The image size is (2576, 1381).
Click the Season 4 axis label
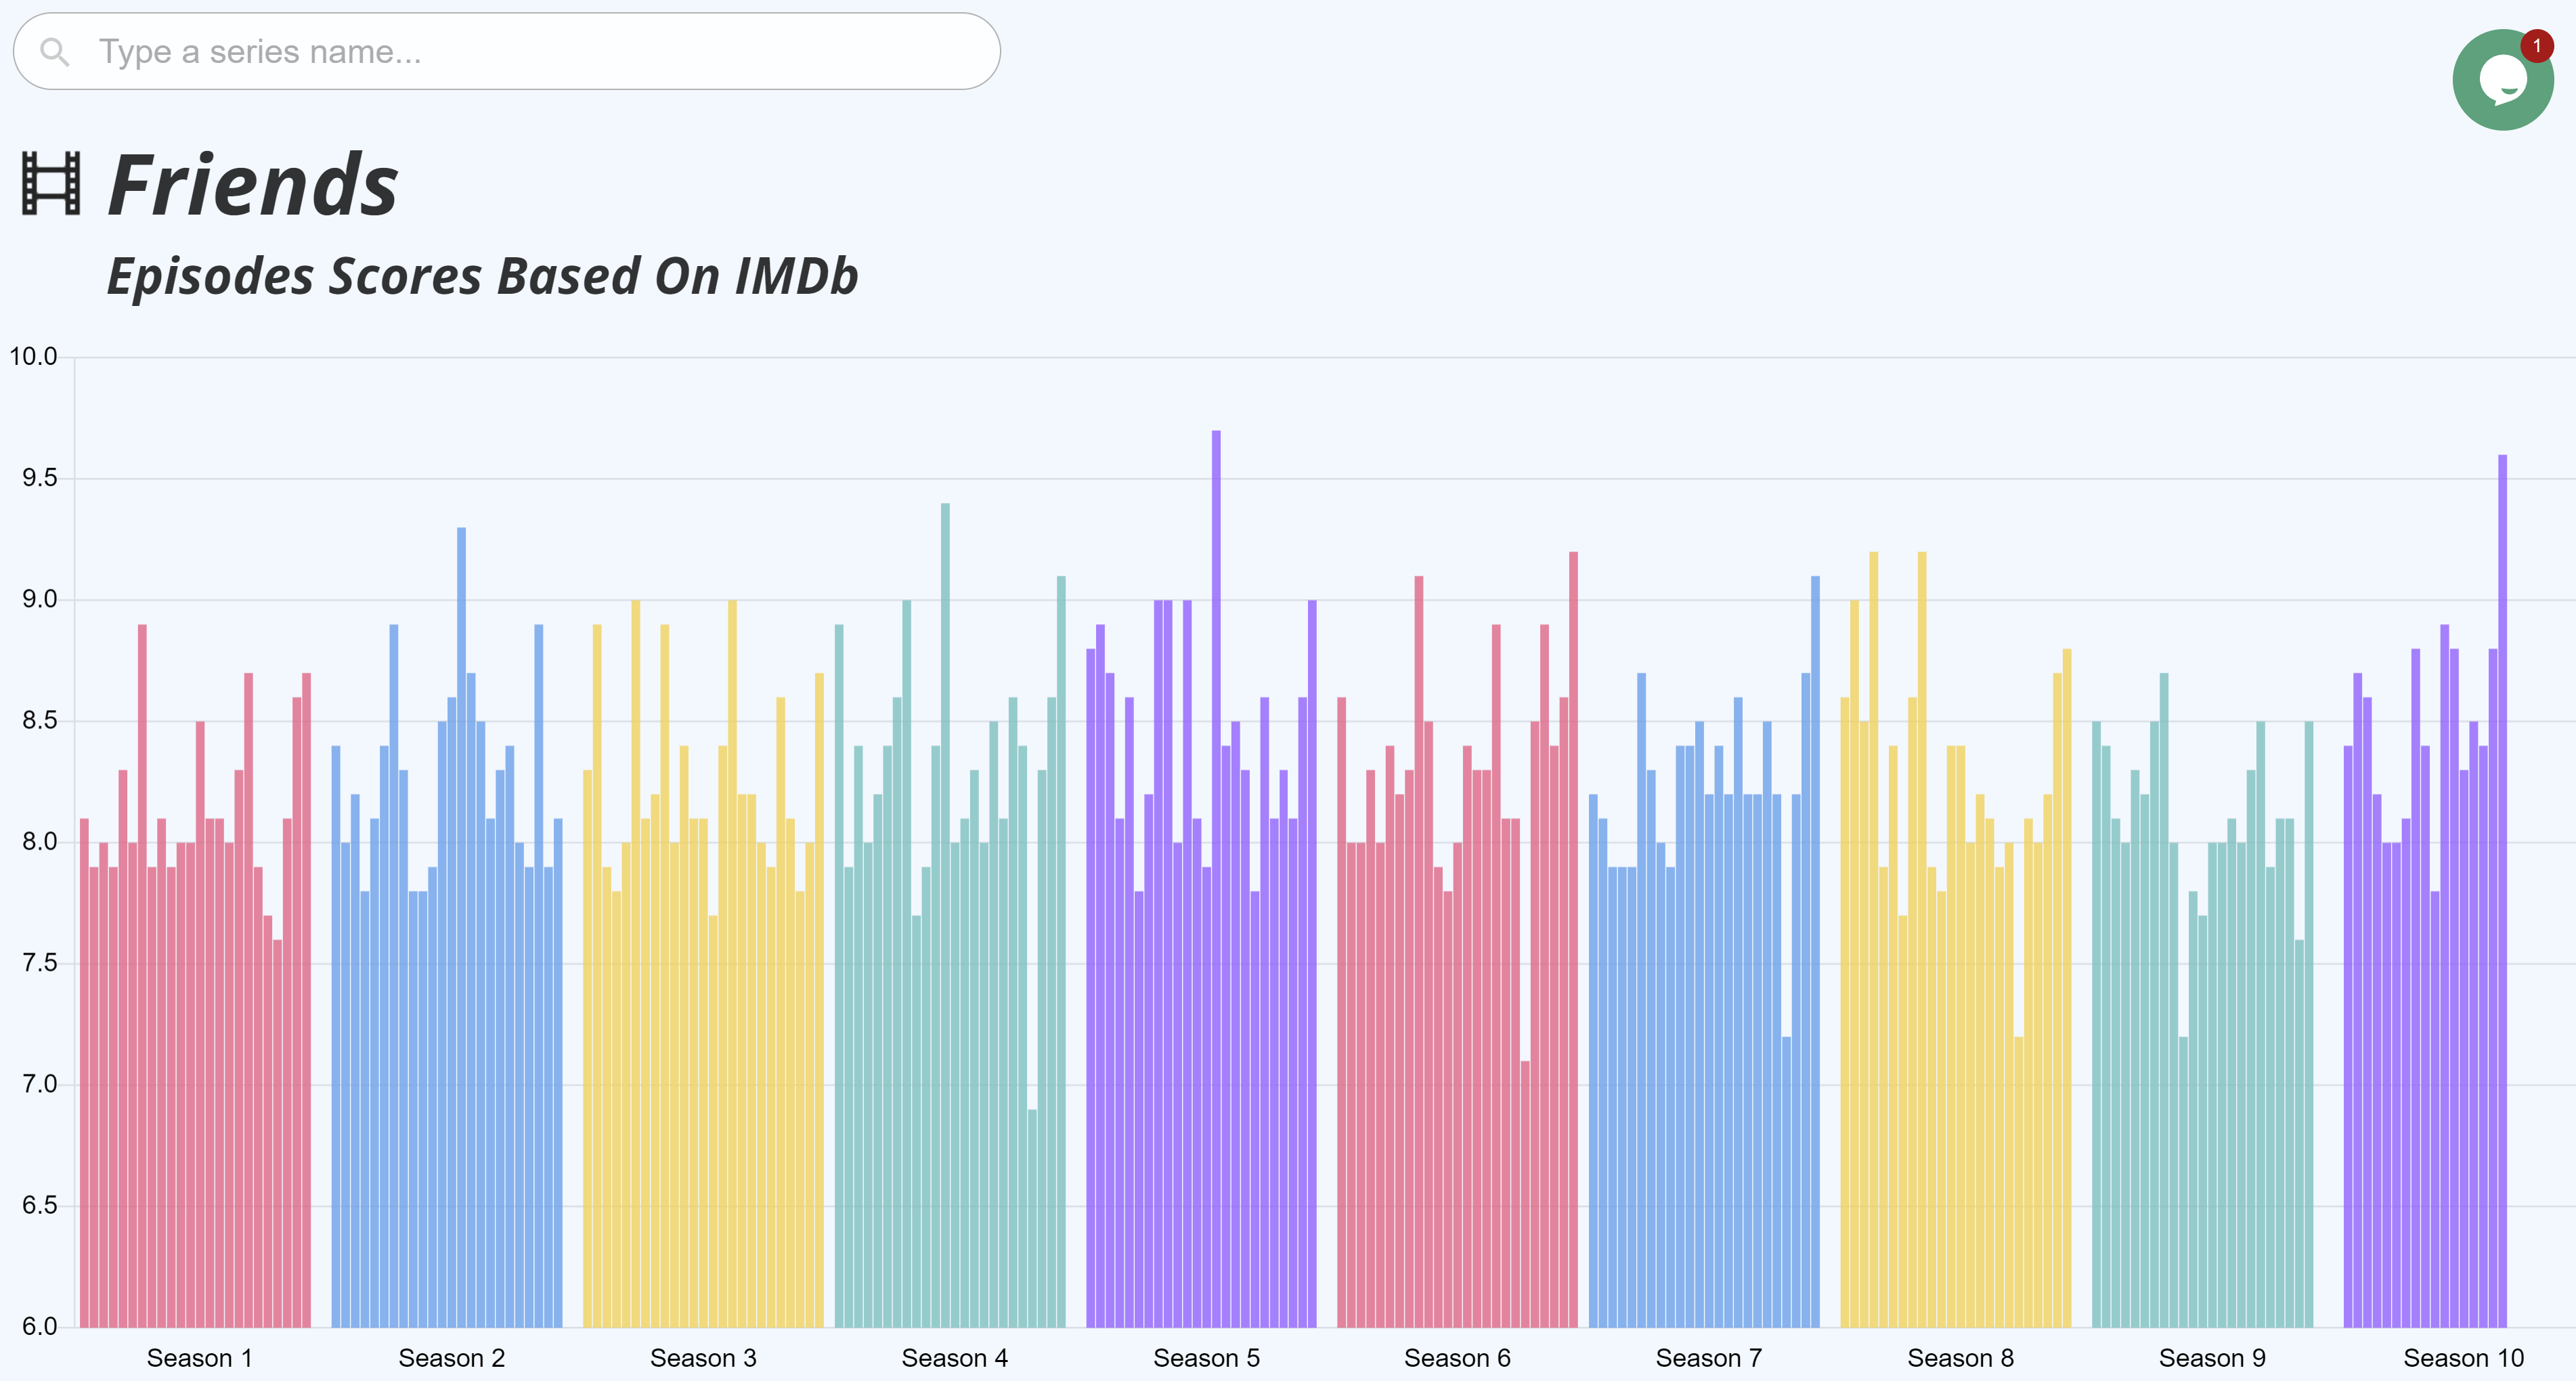(x=955, y=1358)
